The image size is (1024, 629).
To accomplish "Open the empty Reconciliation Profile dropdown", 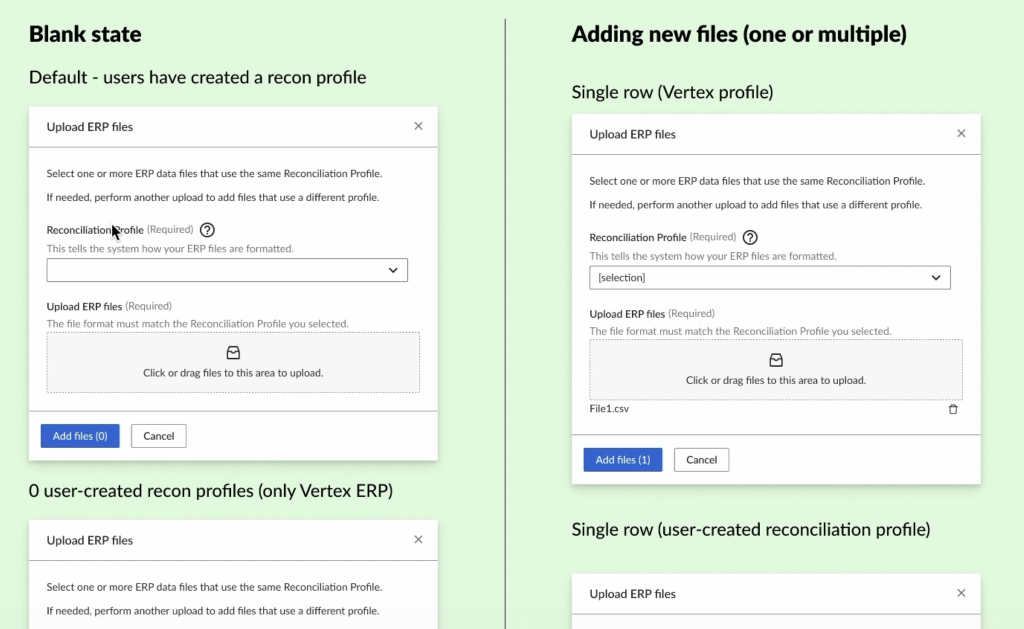I will tap(227, 270).
